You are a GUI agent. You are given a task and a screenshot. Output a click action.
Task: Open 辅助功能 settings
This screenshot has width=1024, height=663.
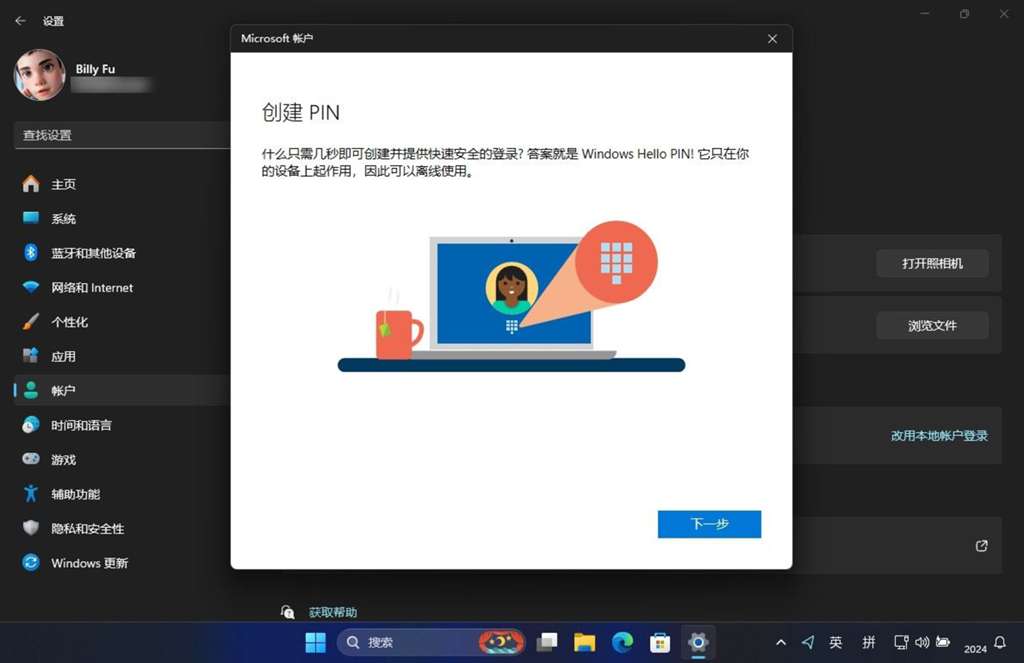[122, 494]
